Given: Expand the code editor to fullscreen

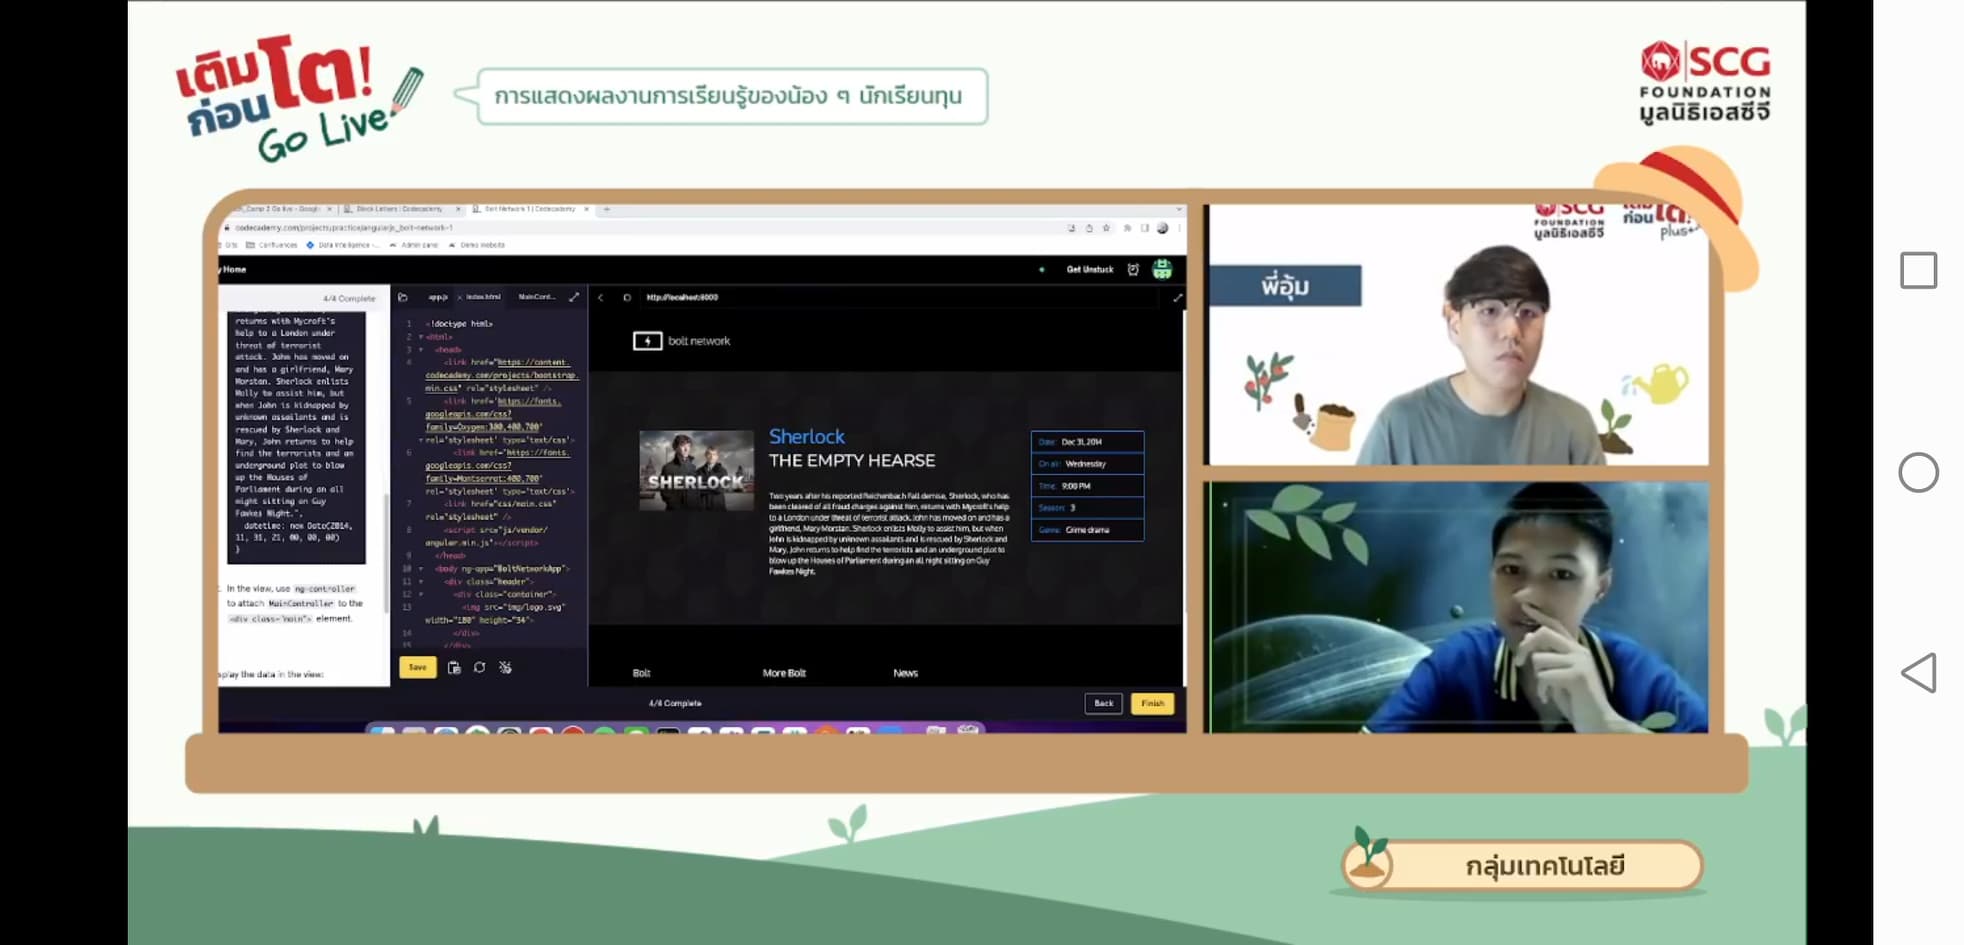Looking at the screenshot, I should pyautogui.click(x=574, y=297).
